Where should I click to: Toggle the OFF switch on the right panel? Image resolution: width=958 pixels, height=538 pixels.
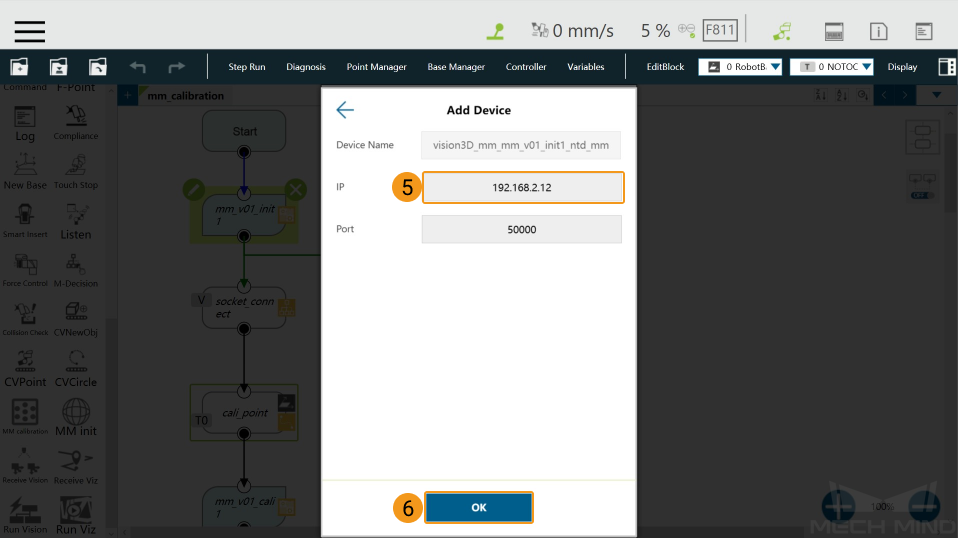click(922, 195)
